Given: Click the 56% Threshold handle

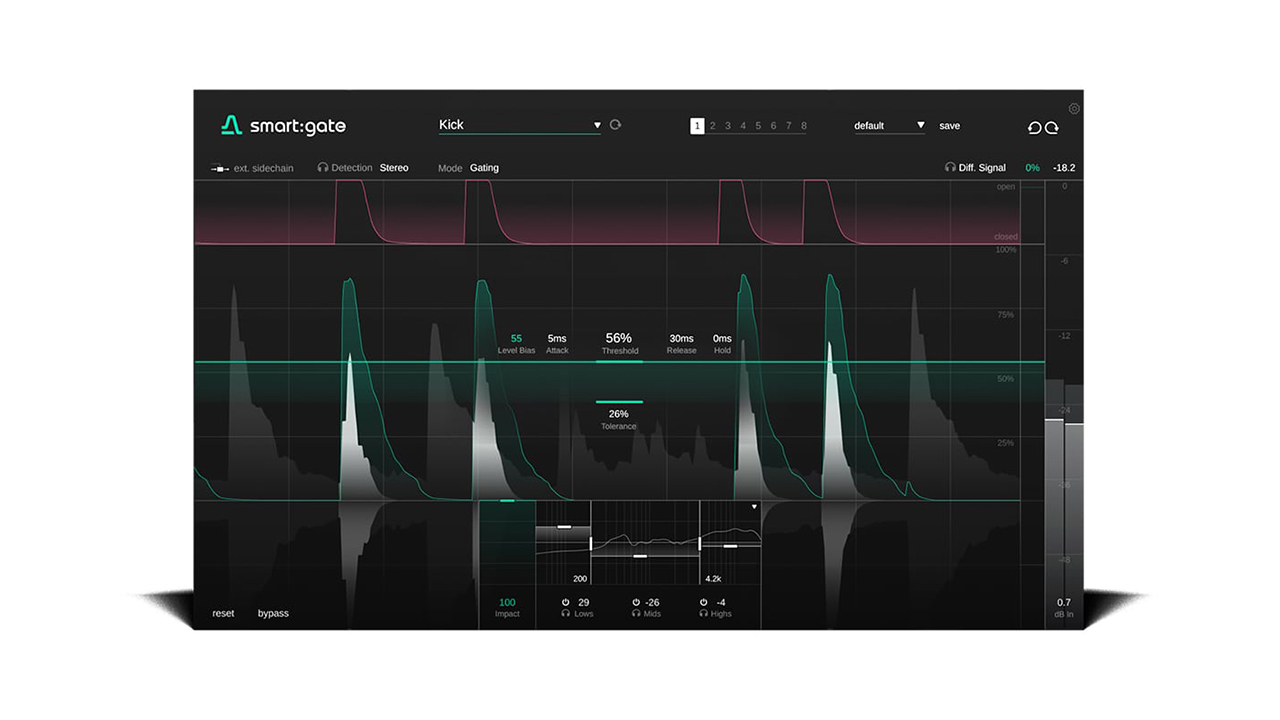Looking at the screenshot, I should pyautogui.click(x=619, y=361).
